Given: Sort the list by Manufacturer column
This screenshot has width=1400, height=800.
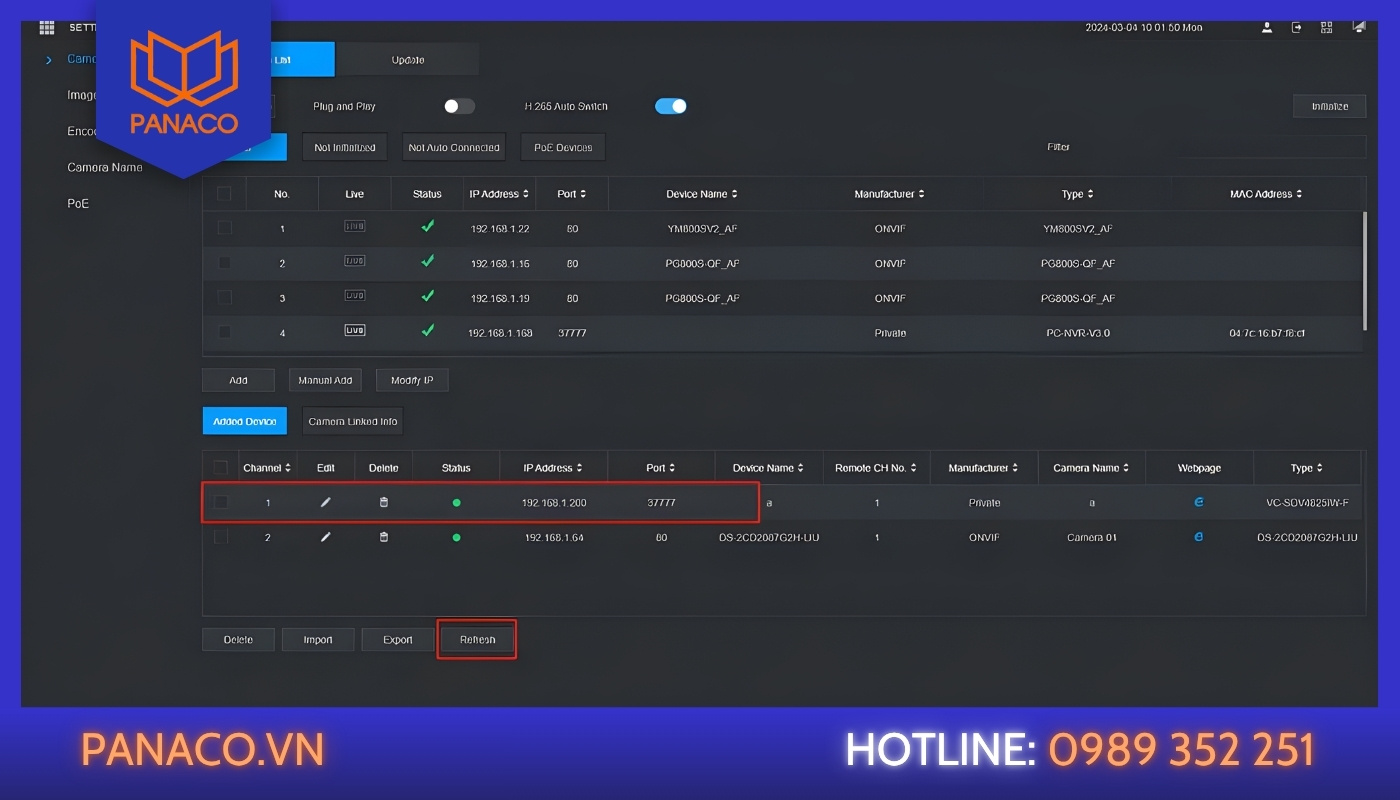Looking at the screenshot, I should pyautogui.click(x=889, y=194).
